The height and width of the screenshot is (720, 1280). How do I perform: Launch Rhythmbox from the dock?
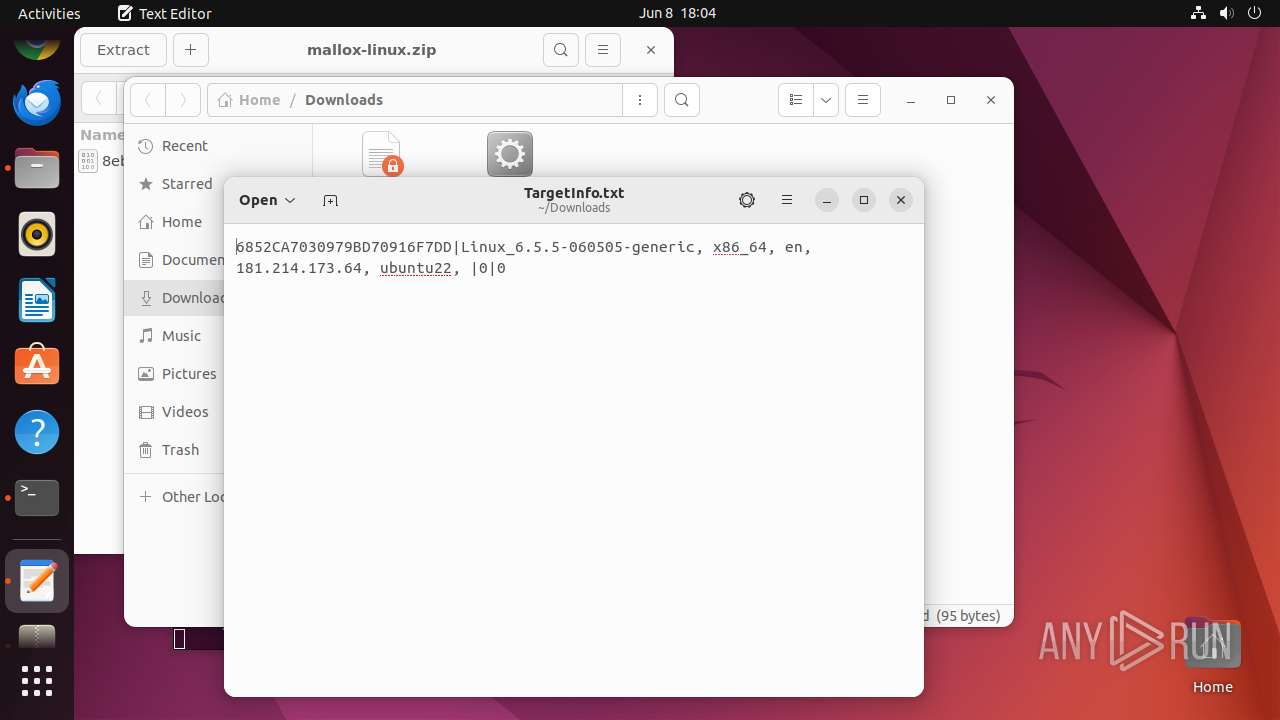pyautogui.click(x=37, y=234)
